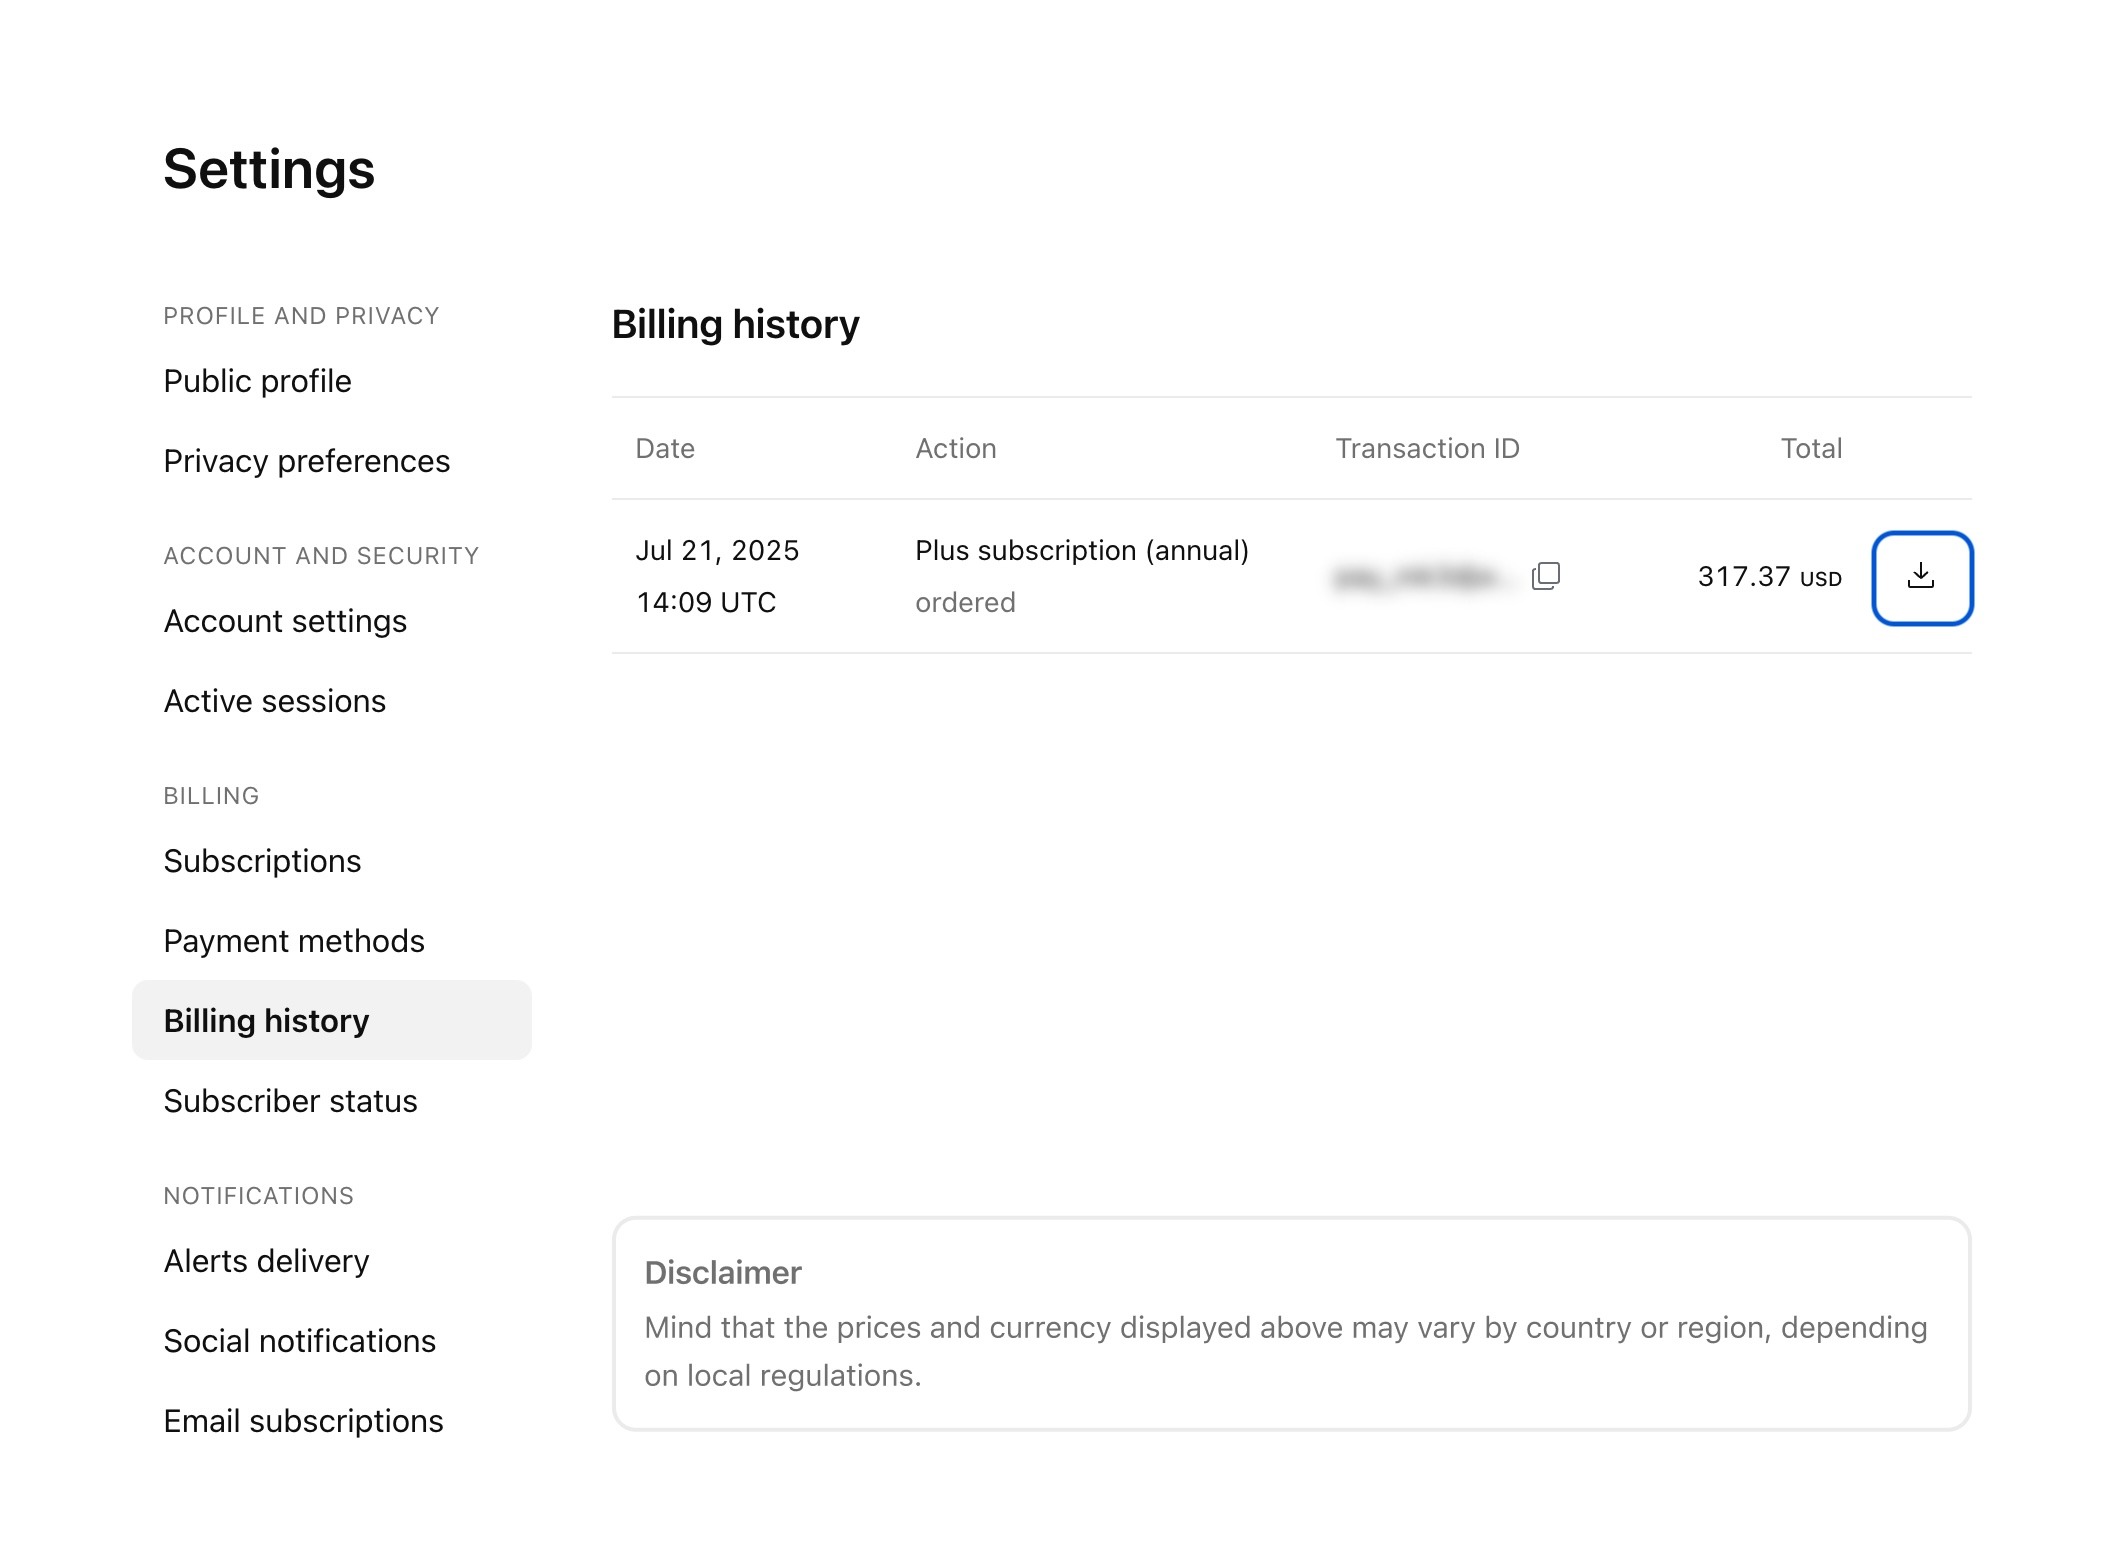Image resolution: width=2128 pixels, height=1560 pixels.
Task: Open Subscriber status page
Action: tap(290, 1101)
